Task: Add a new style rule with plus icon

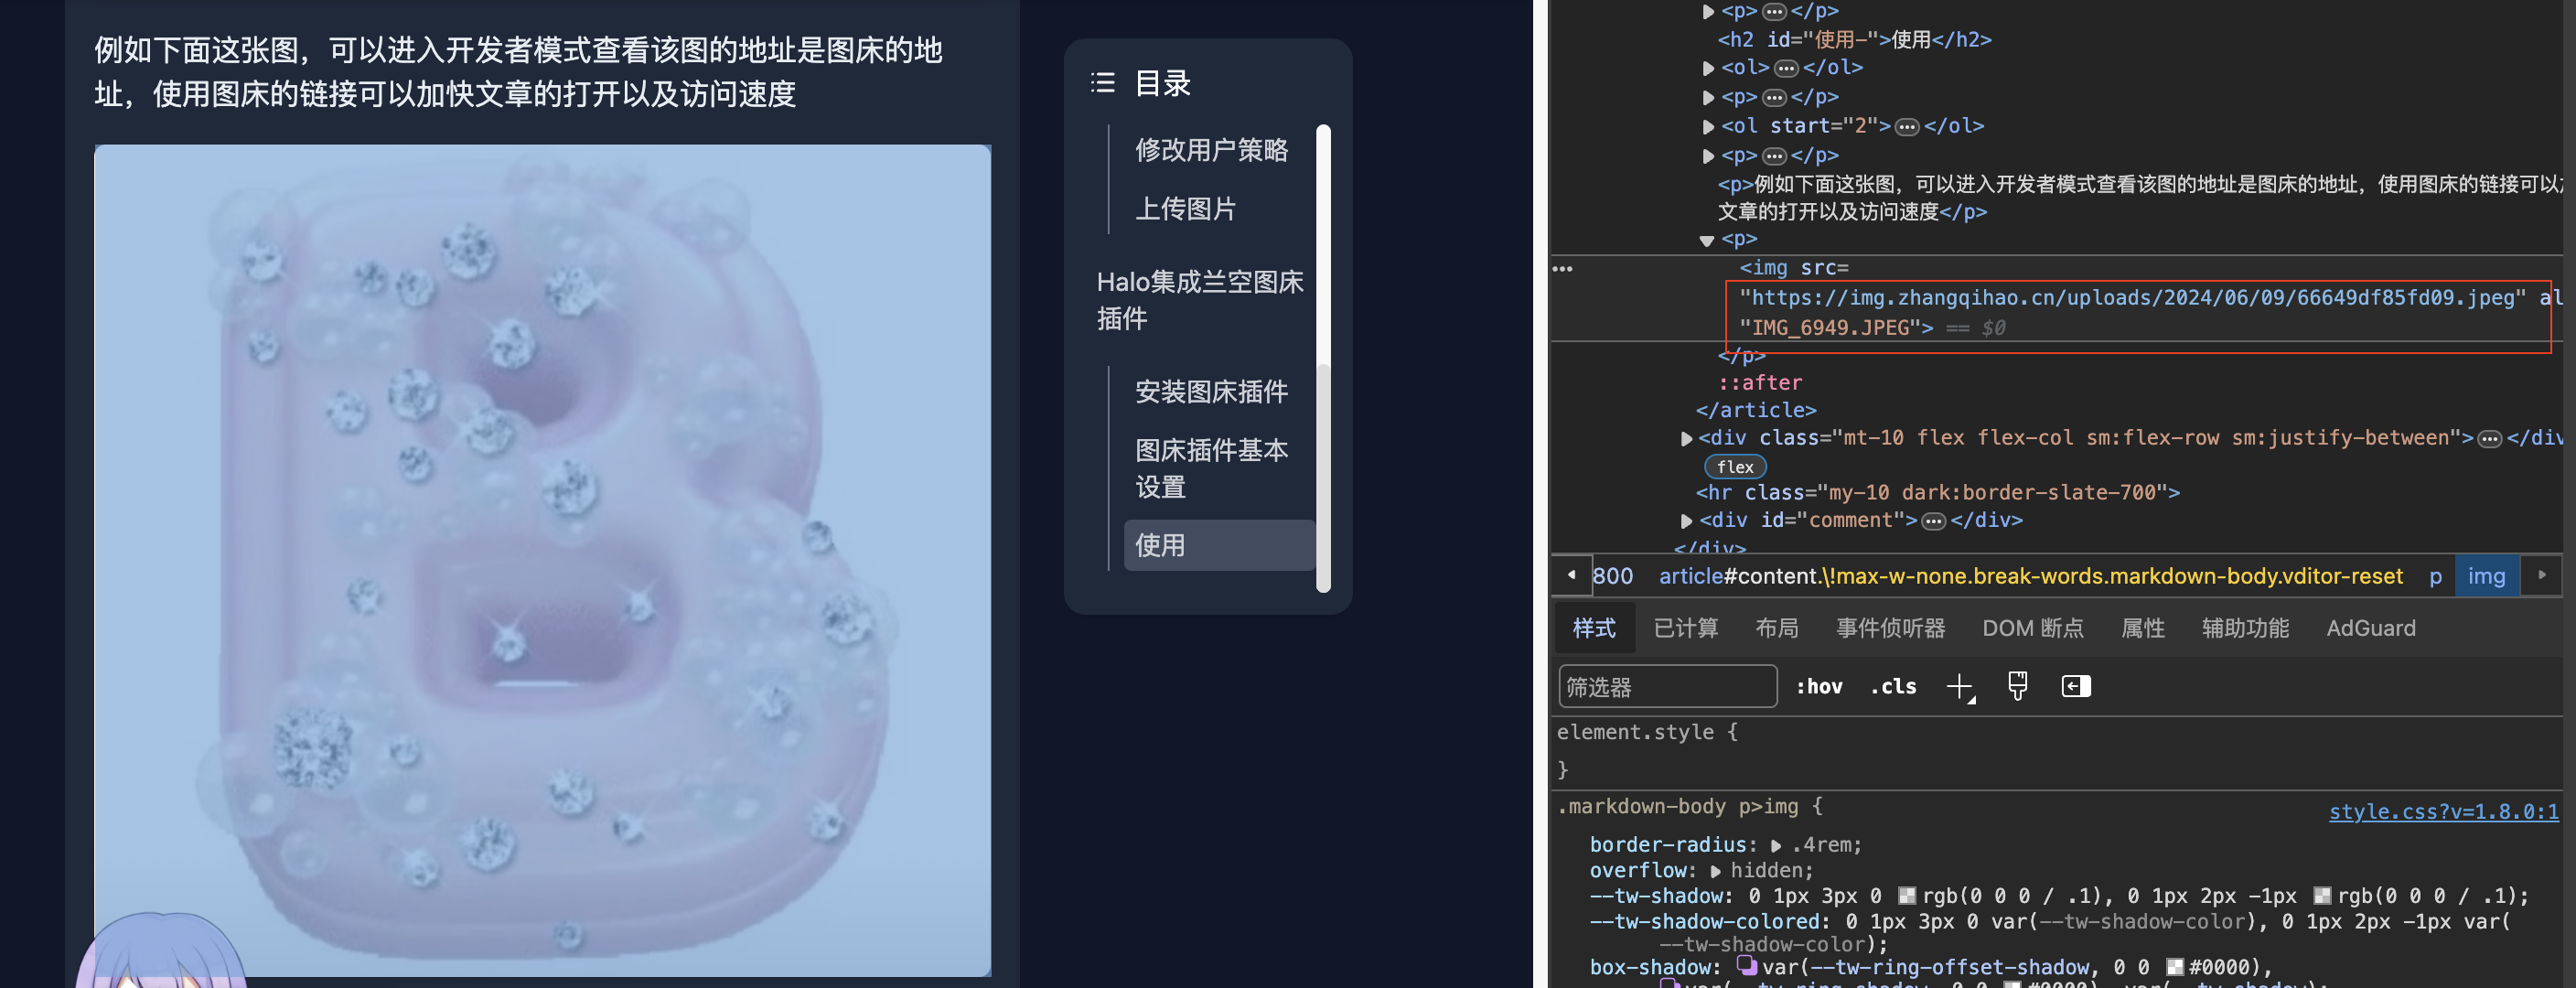Action: pyautogui.click(x=1960, y=687)
